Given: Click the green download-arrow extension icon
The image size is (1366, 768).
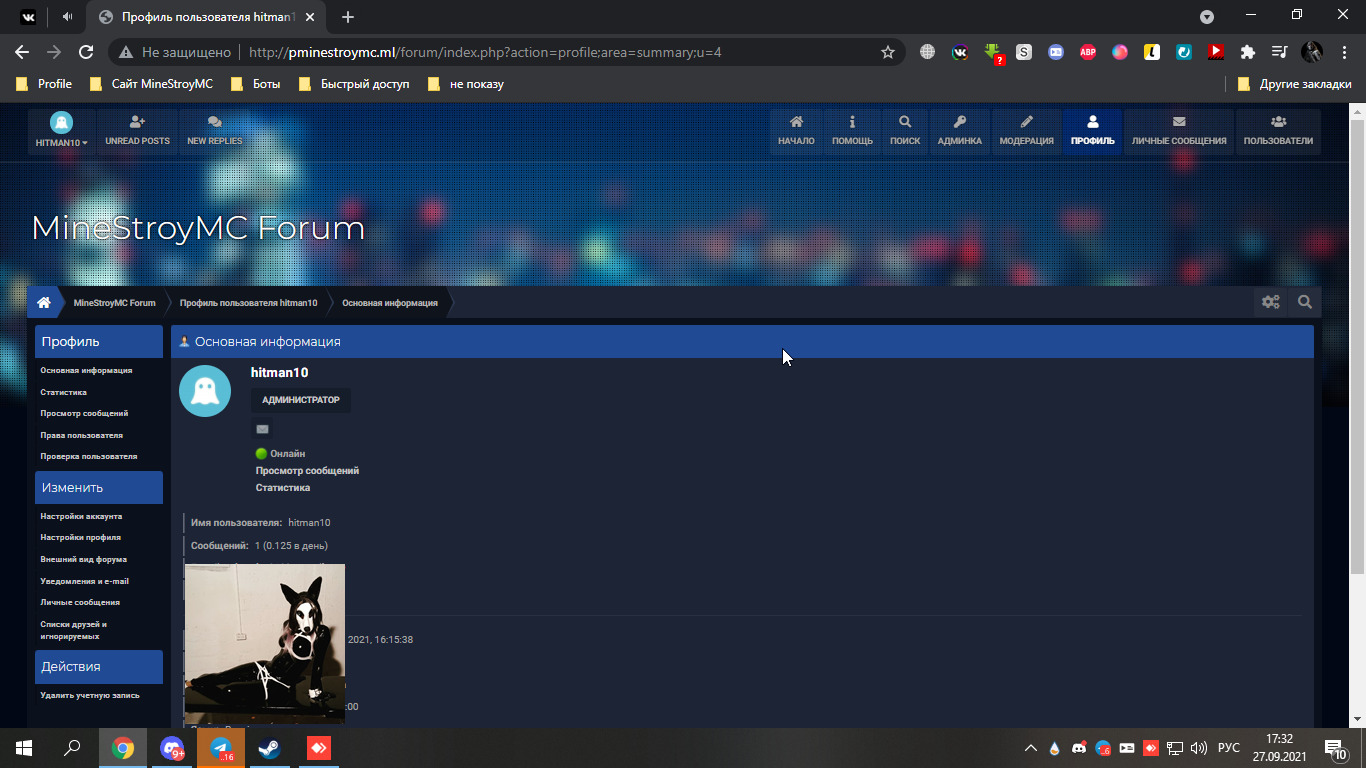Looking at the screenshot, I should pyautogui.click(x=992, y=52).
